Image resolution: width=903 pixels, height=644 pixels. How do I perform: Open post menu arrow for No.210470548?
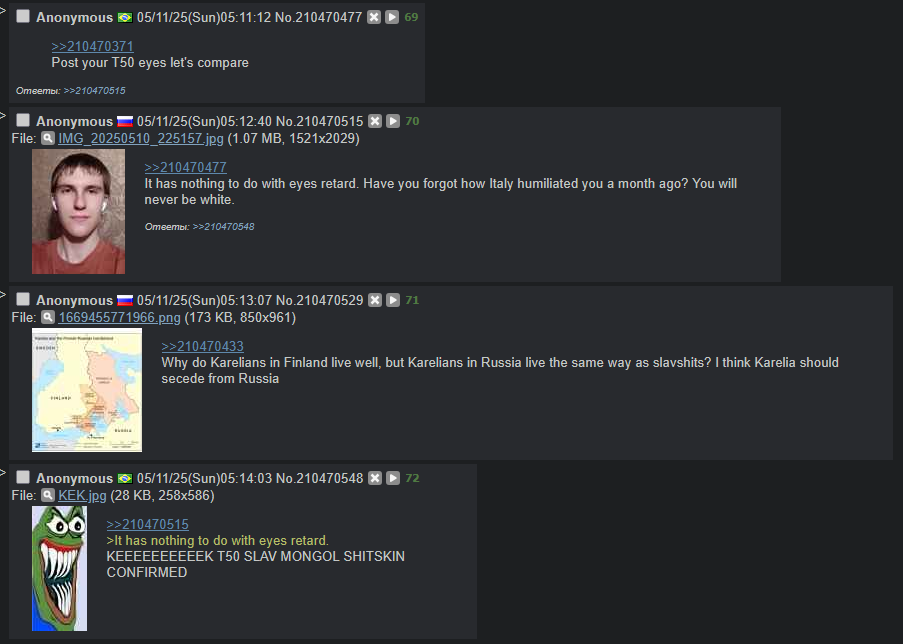393,478
